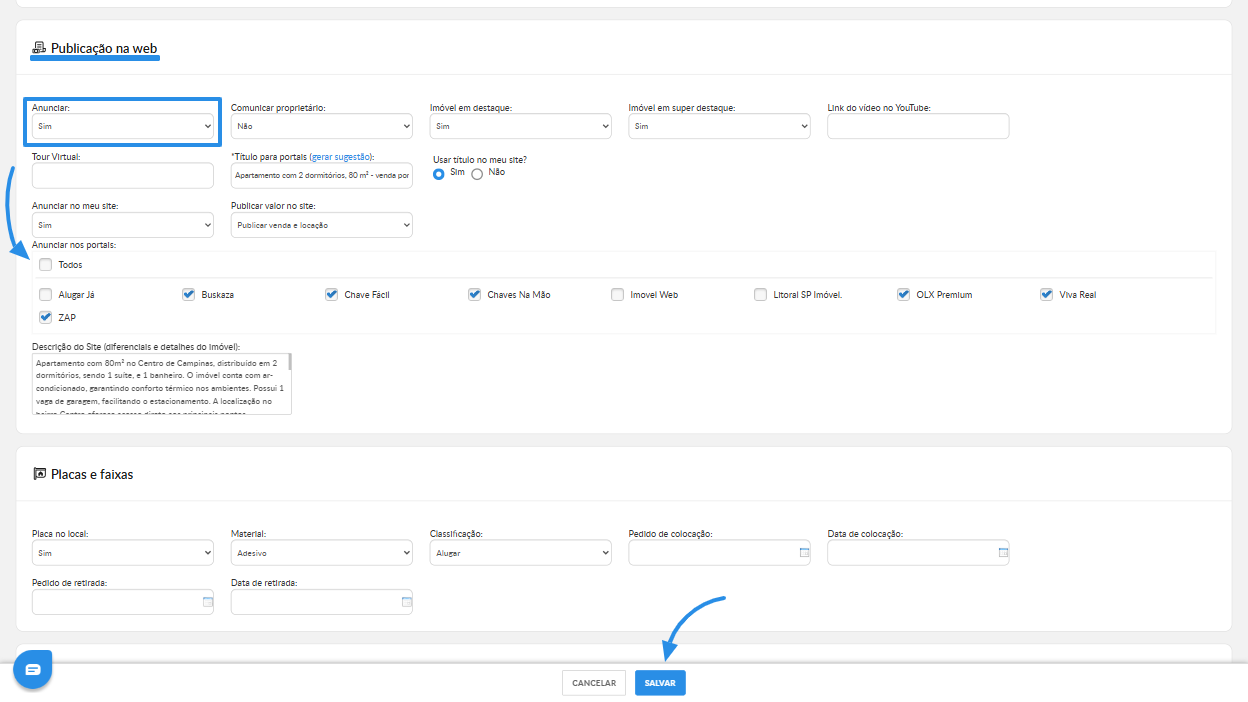The height and width of the screenshot is (702, 1248).
Task: Open the Imóvel em destaque dropdown
Action: [521, 126]
